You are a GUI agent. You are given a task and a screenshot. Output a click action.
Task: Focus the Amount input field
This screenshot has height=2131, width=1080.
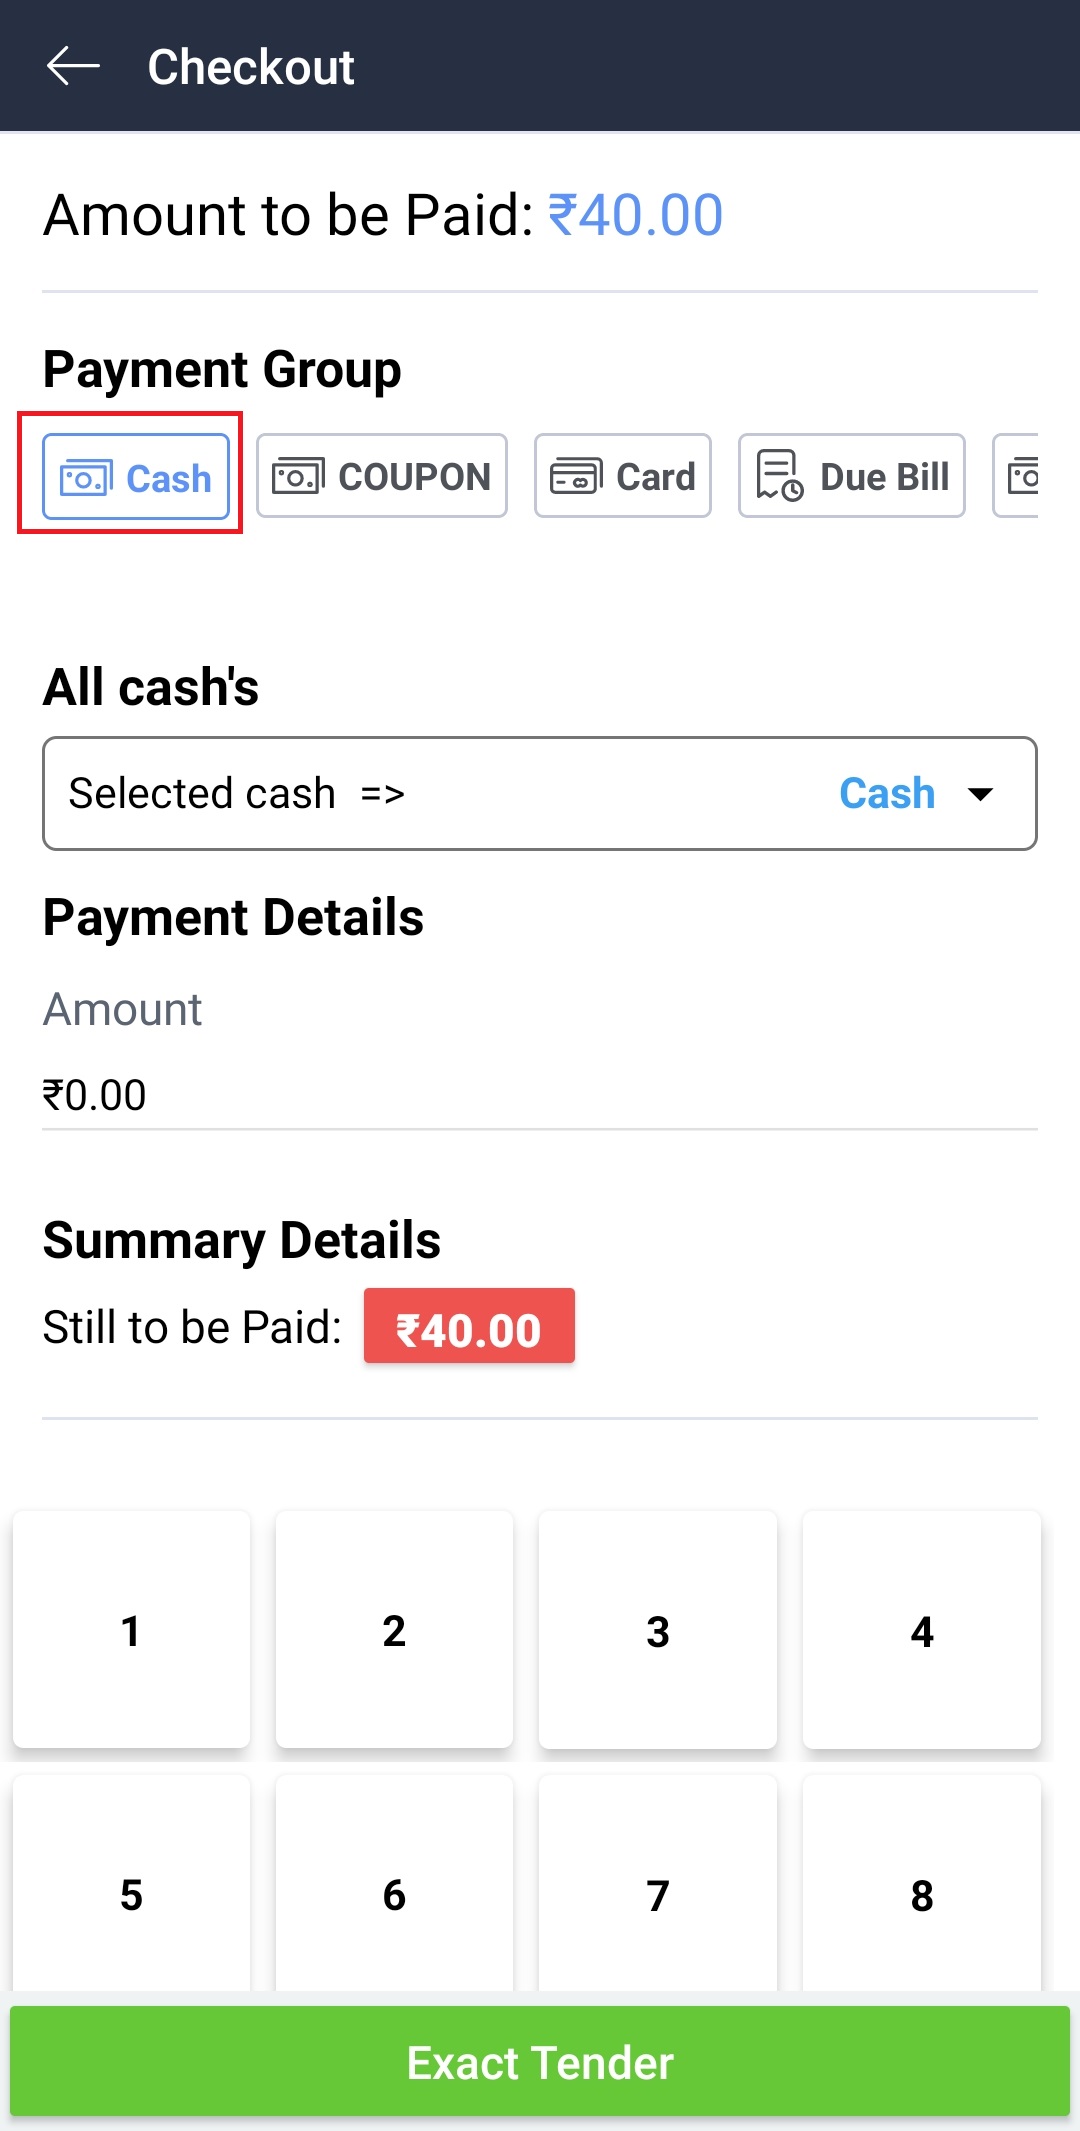click(x=539, y=1095)
